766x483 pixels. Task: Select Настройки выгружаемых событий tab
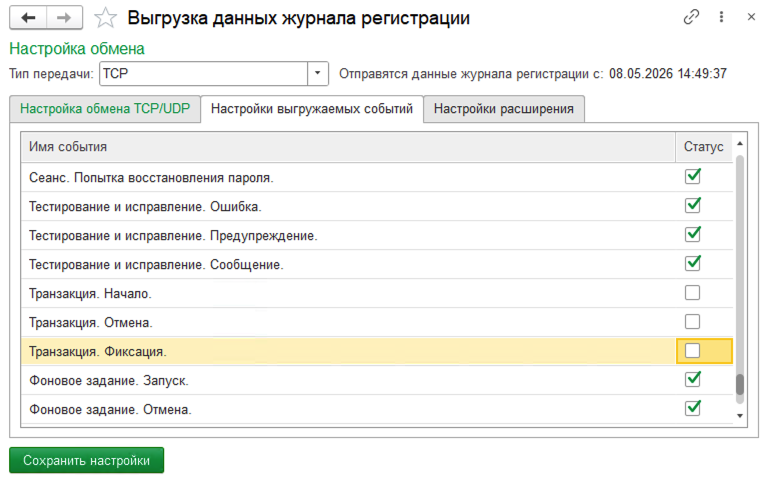pos(312,108)
